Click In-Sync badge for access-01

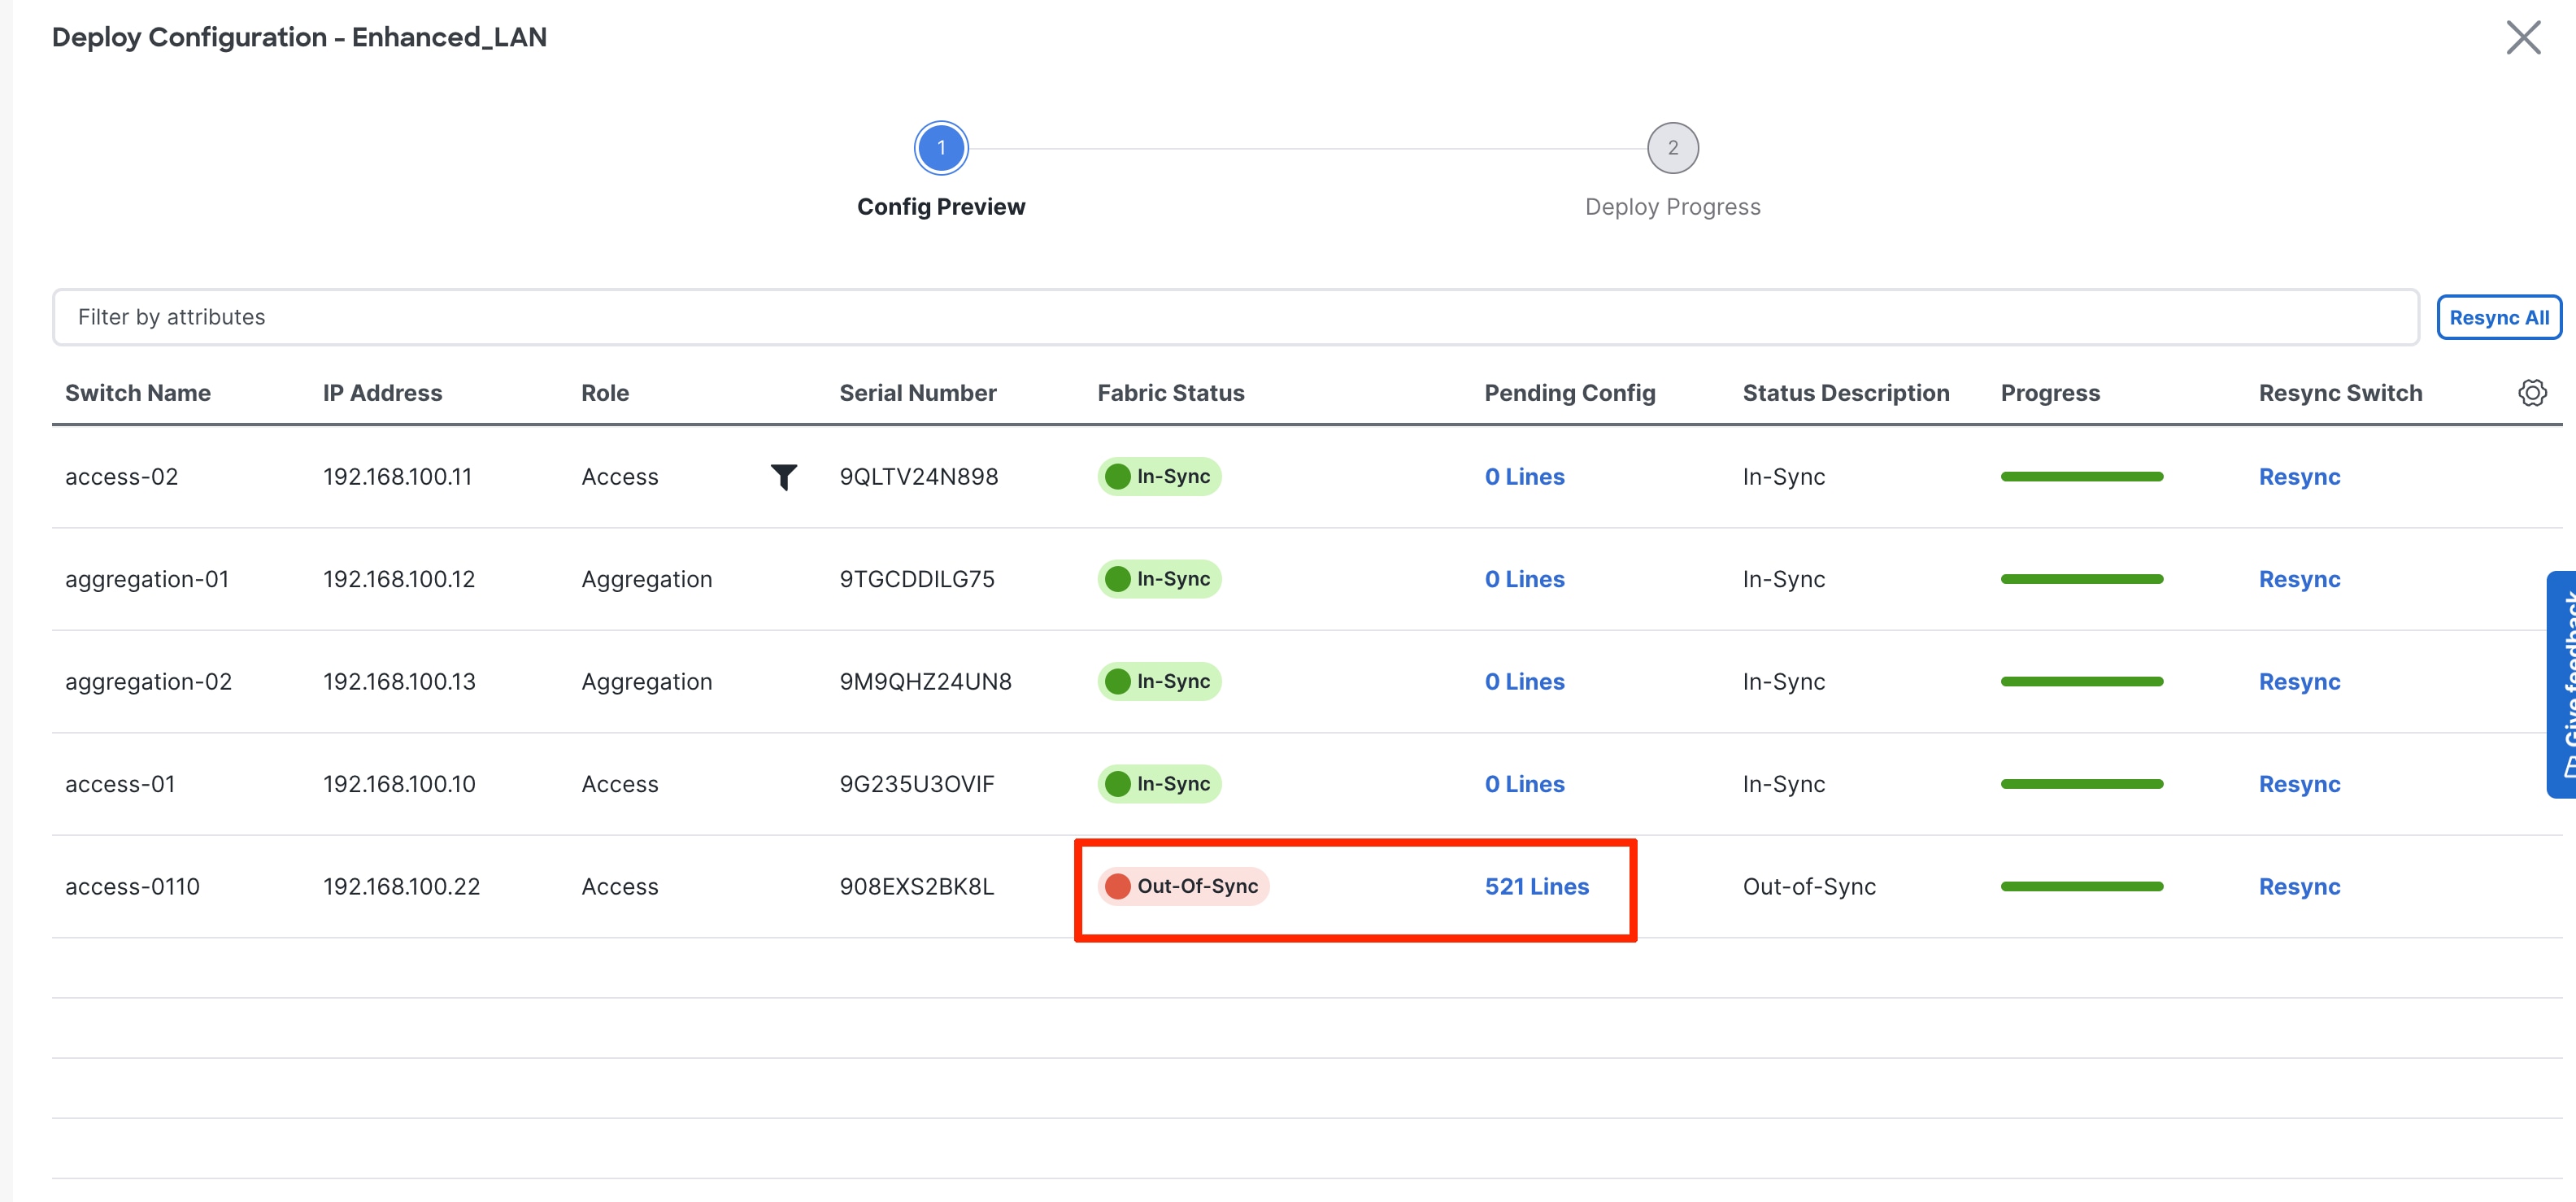pos(1159,784)
